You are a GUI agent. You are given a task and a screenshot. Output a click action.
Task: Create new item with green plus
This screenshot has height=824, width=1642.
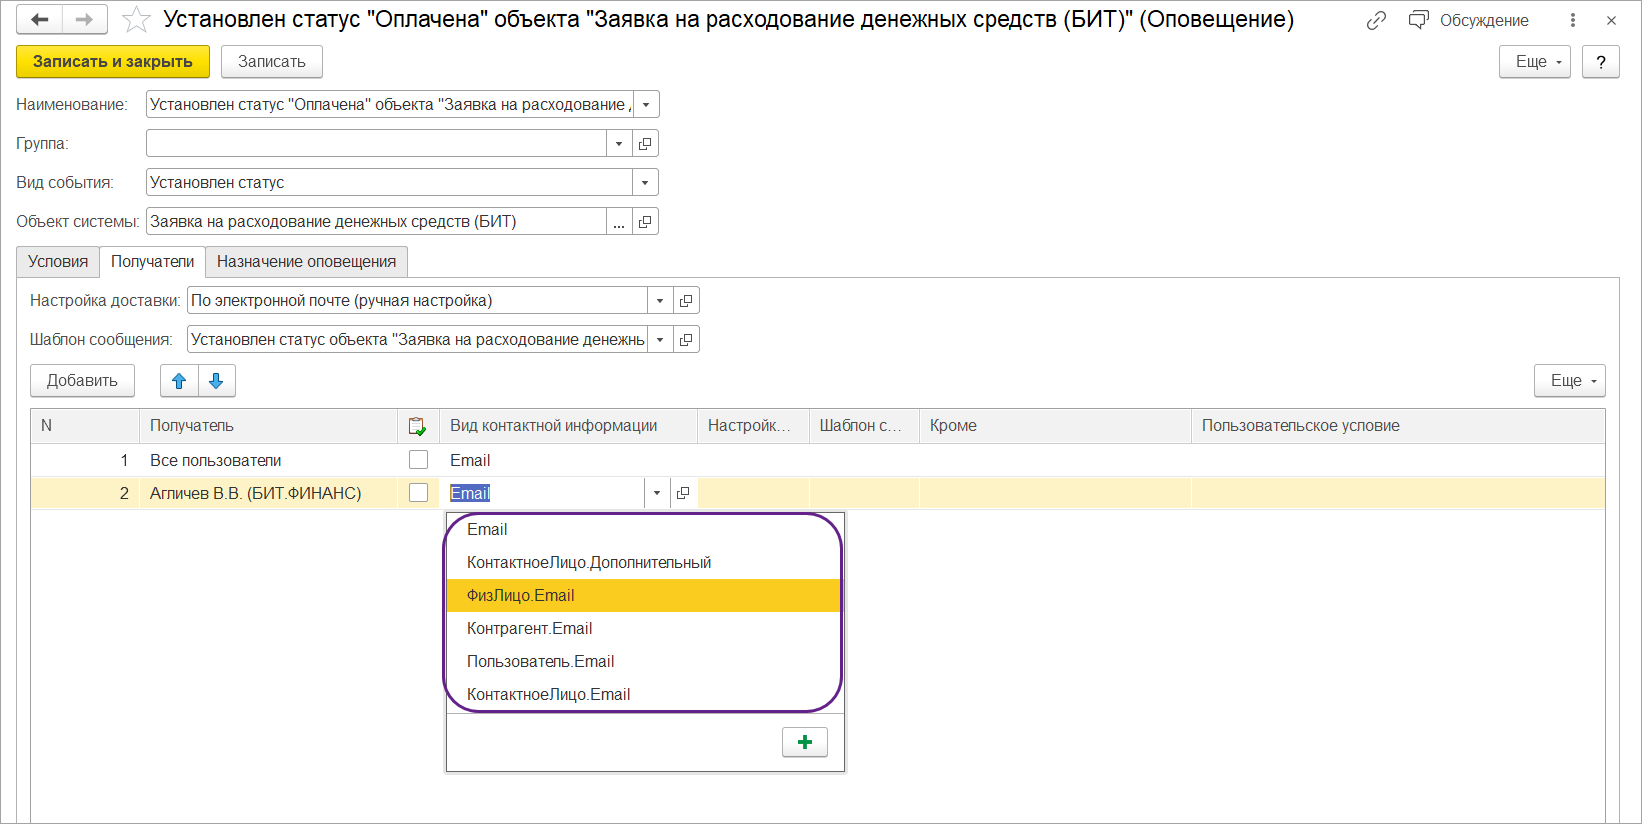(x=805, y=742)
